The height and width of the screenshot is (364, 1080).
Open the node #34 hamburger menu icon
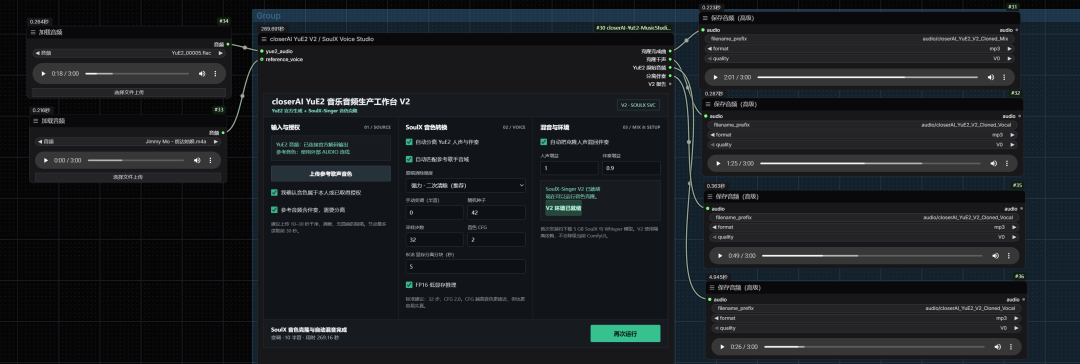coord(33,32)
